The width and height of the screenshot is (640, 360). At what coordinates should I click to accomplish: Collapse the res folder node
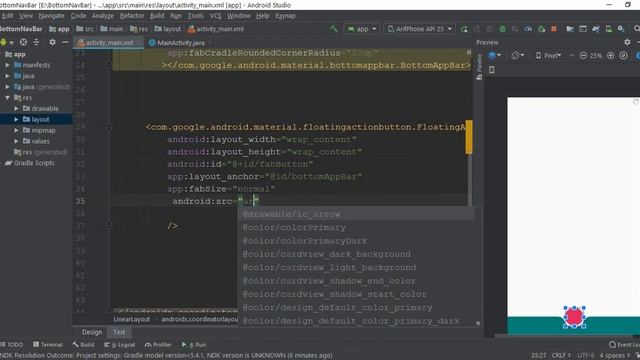pyautogui.click(x=7, y=98)
